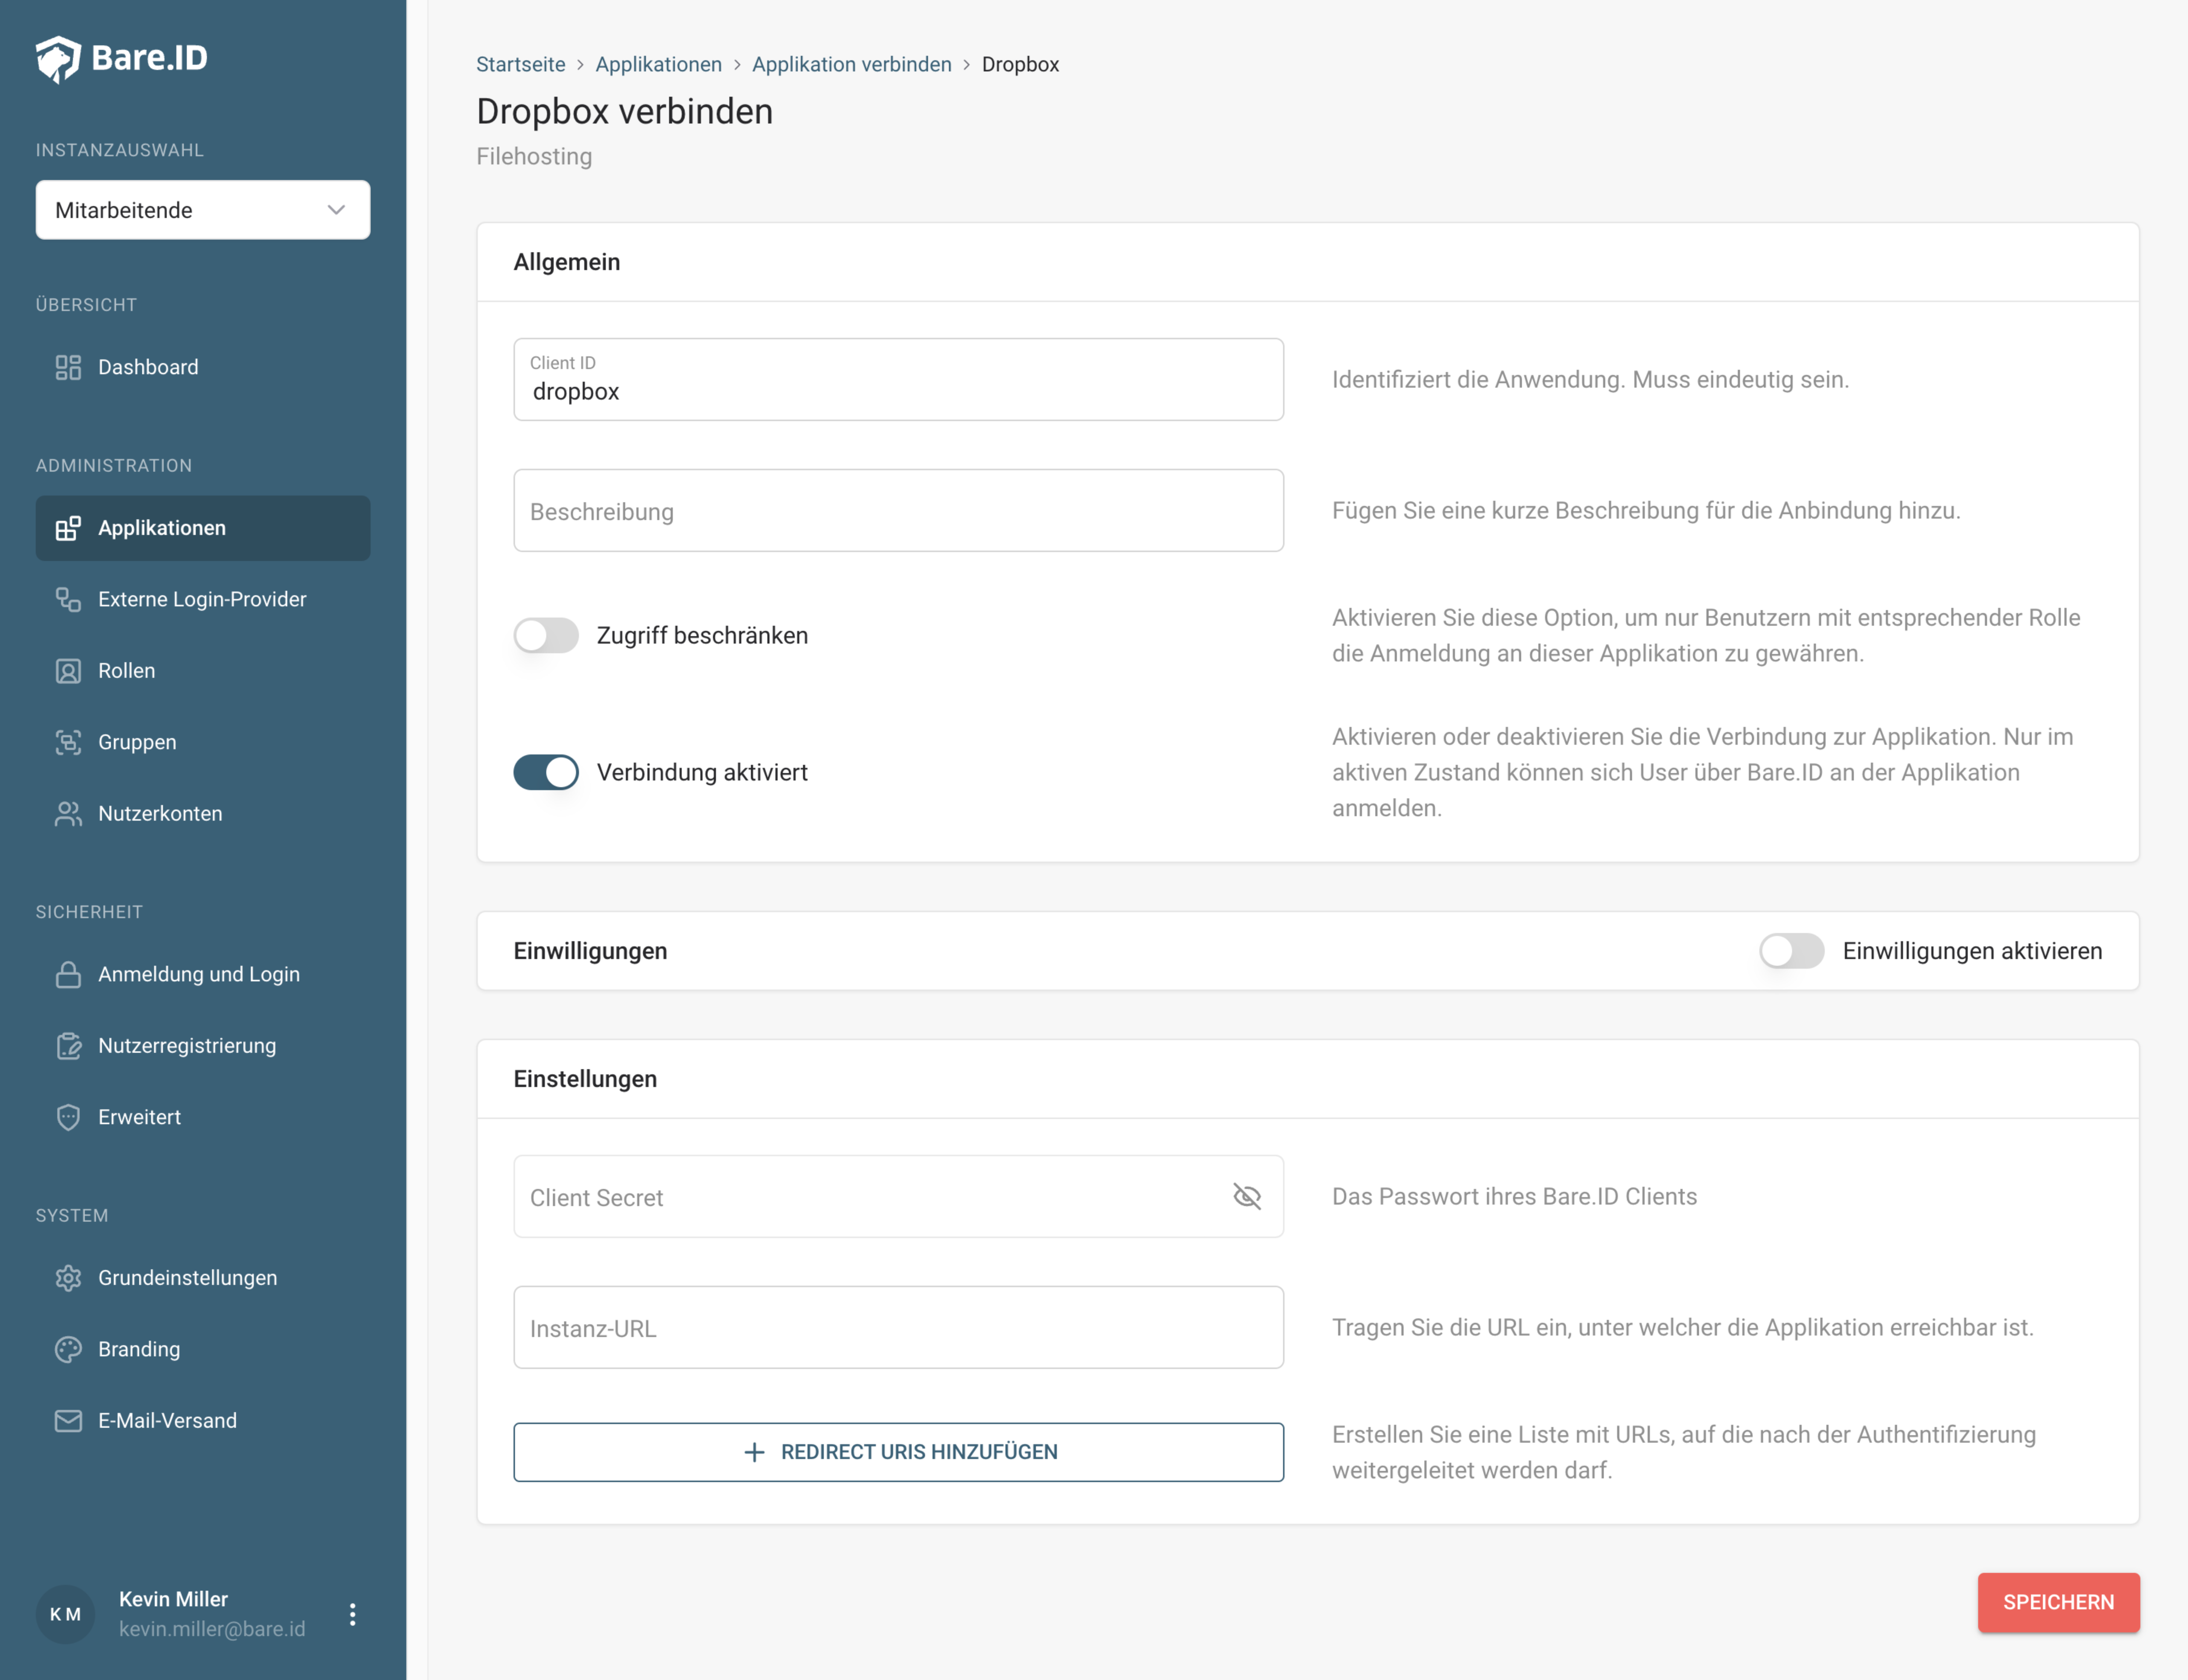Click the Dashboard grid icon
The width and height of the screenshot is (2188, 1680).
[x=68, y=368]
